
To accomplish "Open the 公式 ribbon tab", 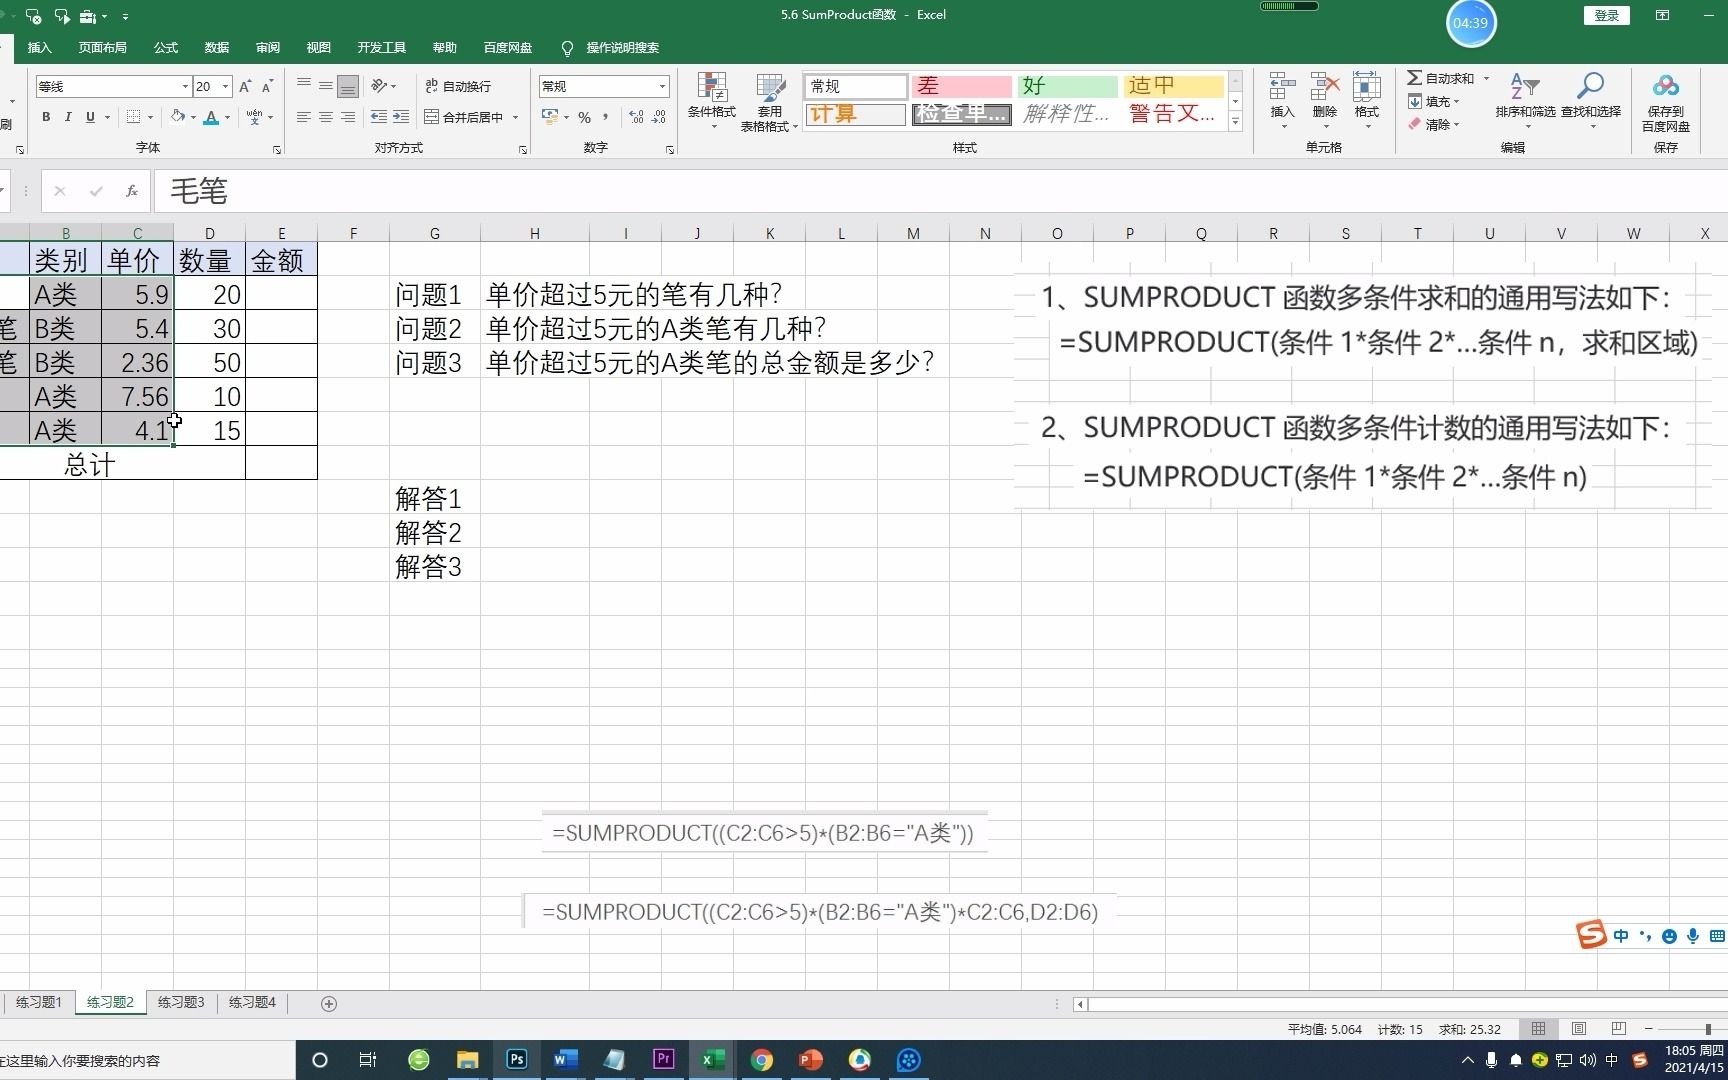I will (166, 47).
